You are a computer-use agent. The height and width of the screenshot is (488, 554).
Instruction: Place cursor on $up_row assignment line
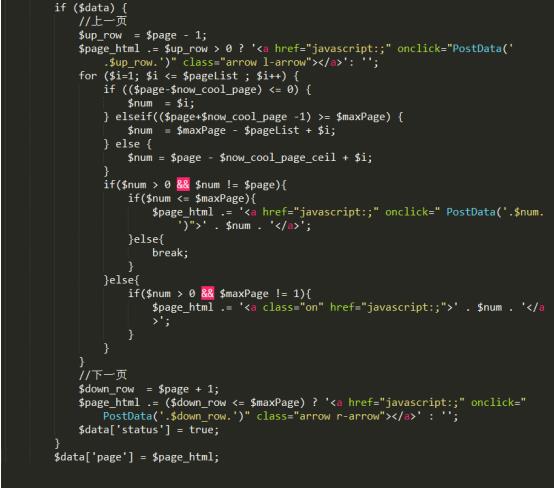click(142, 35)
